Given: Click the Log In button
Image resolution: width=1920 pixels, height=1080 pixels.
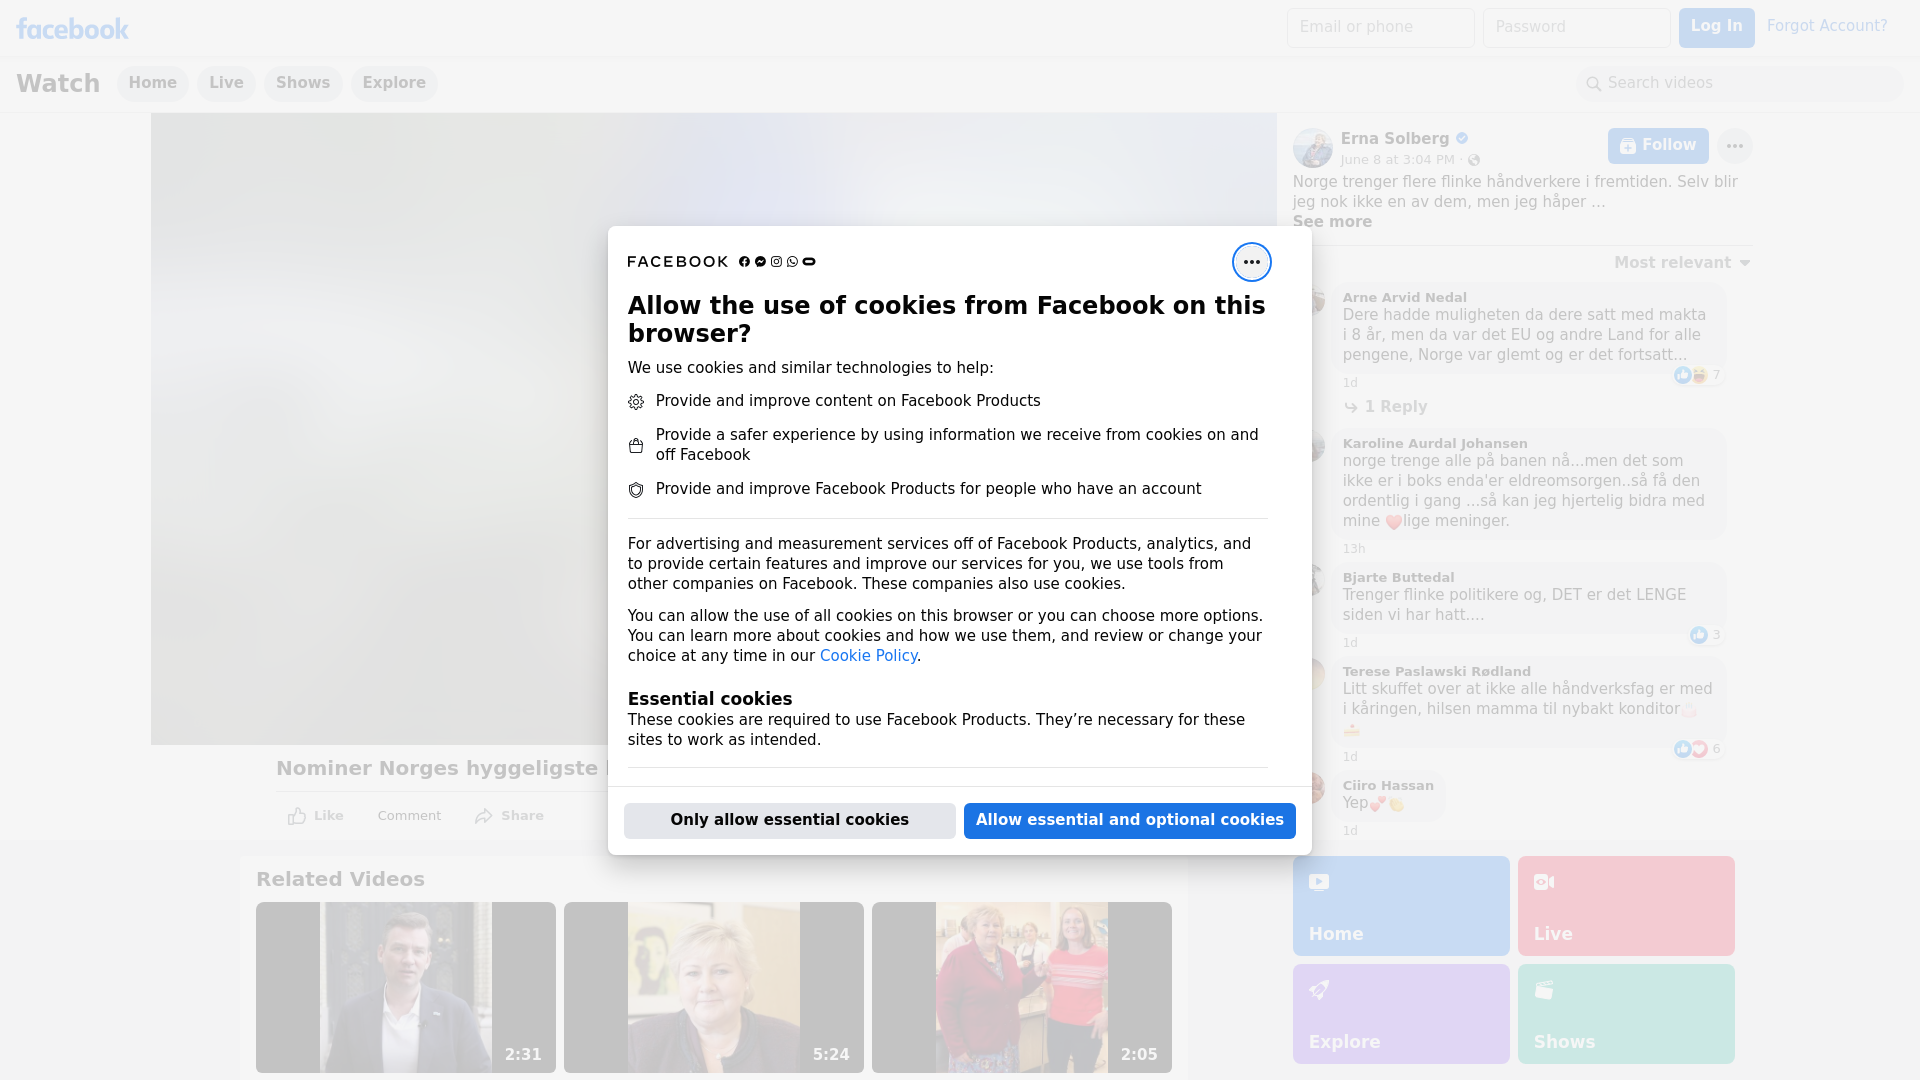Looking at the screenshot, I should (1716, 27).
